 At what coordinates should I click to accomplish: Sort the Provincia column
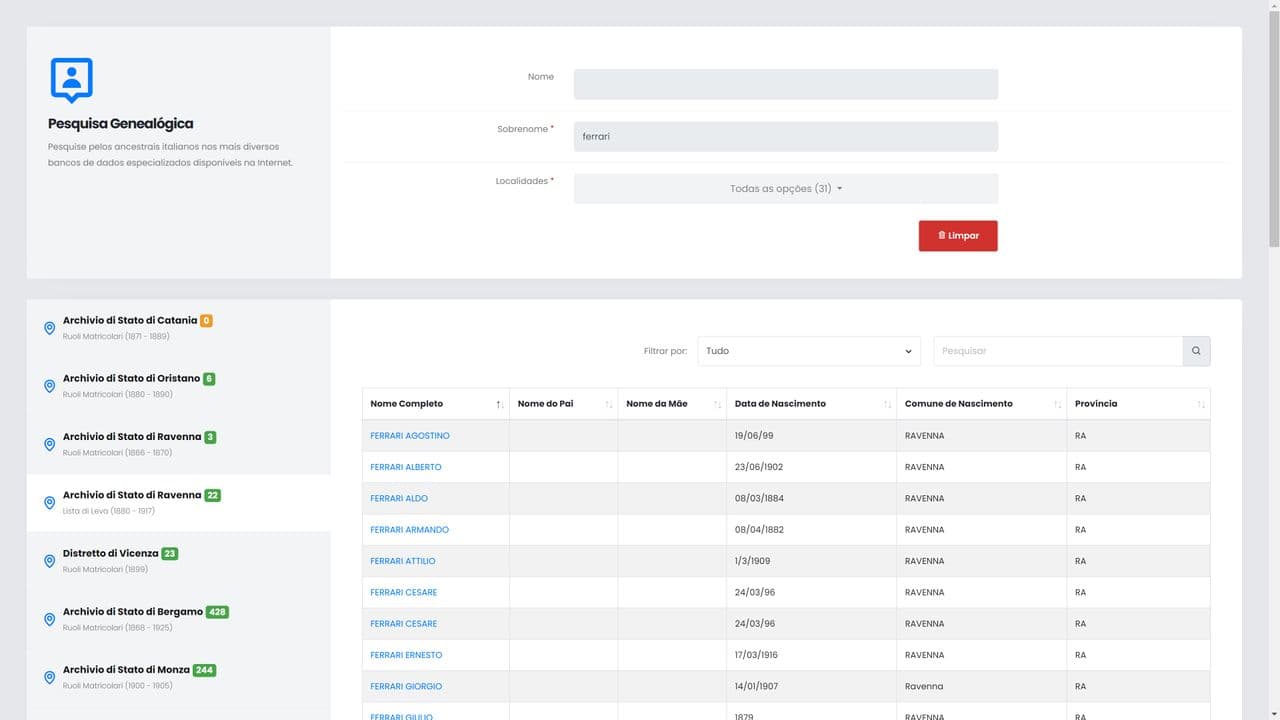pos(1200,404)
